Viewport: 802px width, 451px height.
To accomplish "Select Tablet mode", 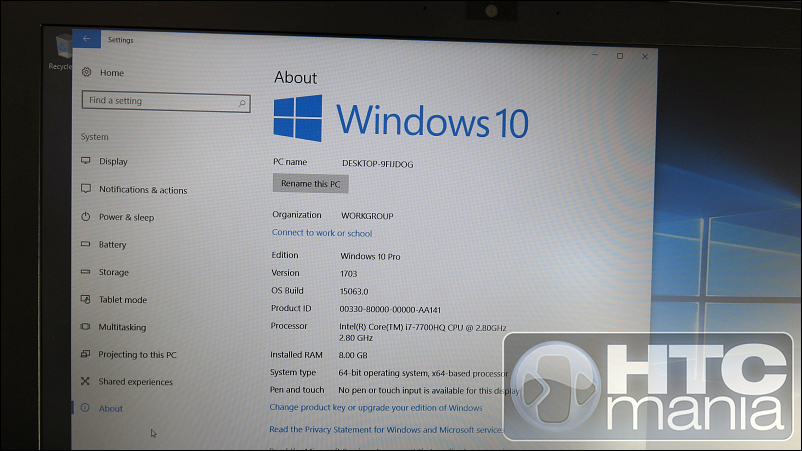I will pyautogui.click(x=123, y=300).
